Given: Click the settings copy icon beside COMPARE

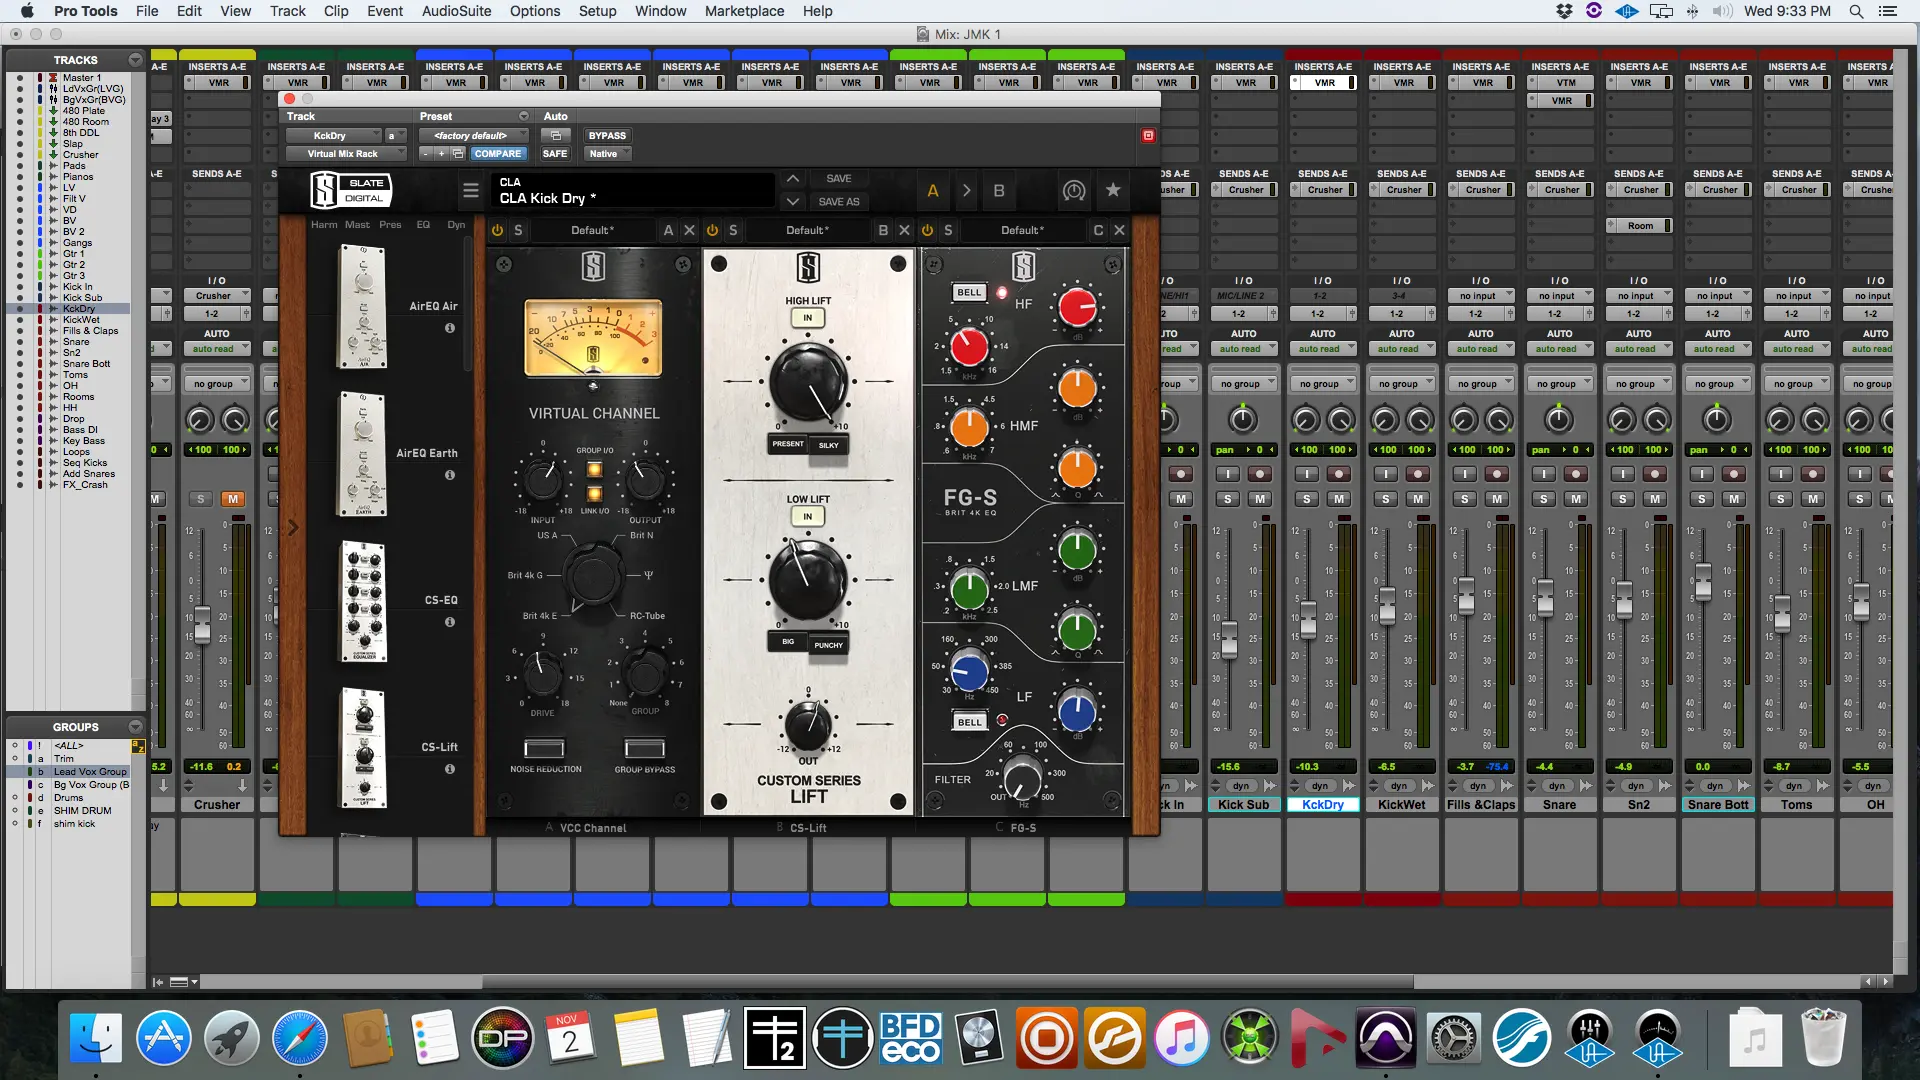Looking at the screenshot, I should tap(458, 154).
